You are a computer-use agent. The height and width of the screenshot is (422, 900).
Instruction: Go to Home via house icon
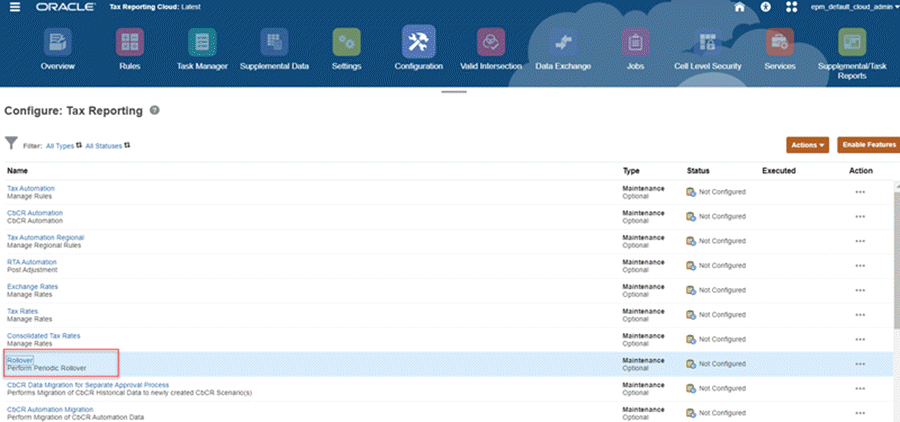[740, 7]
